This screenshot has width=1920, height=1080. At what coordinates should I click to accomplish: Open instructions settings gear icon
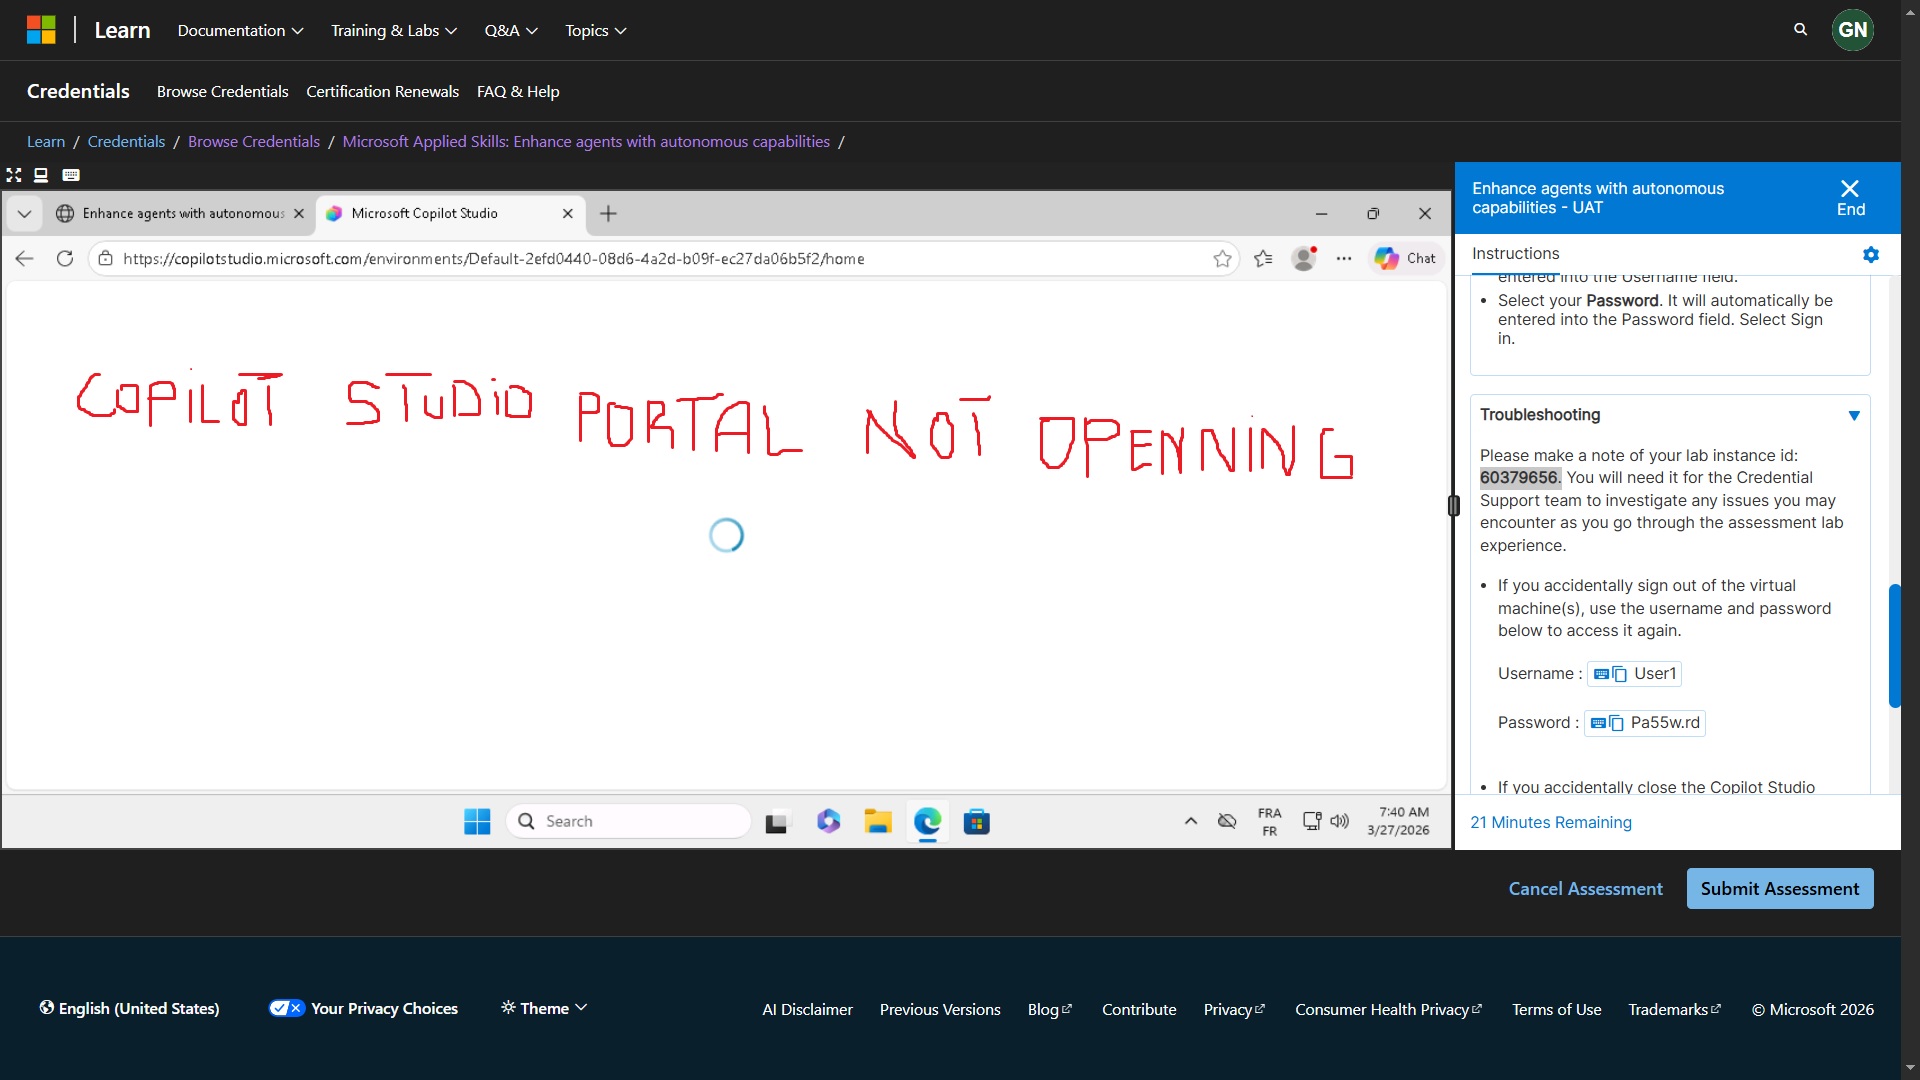pos(1870,255)
